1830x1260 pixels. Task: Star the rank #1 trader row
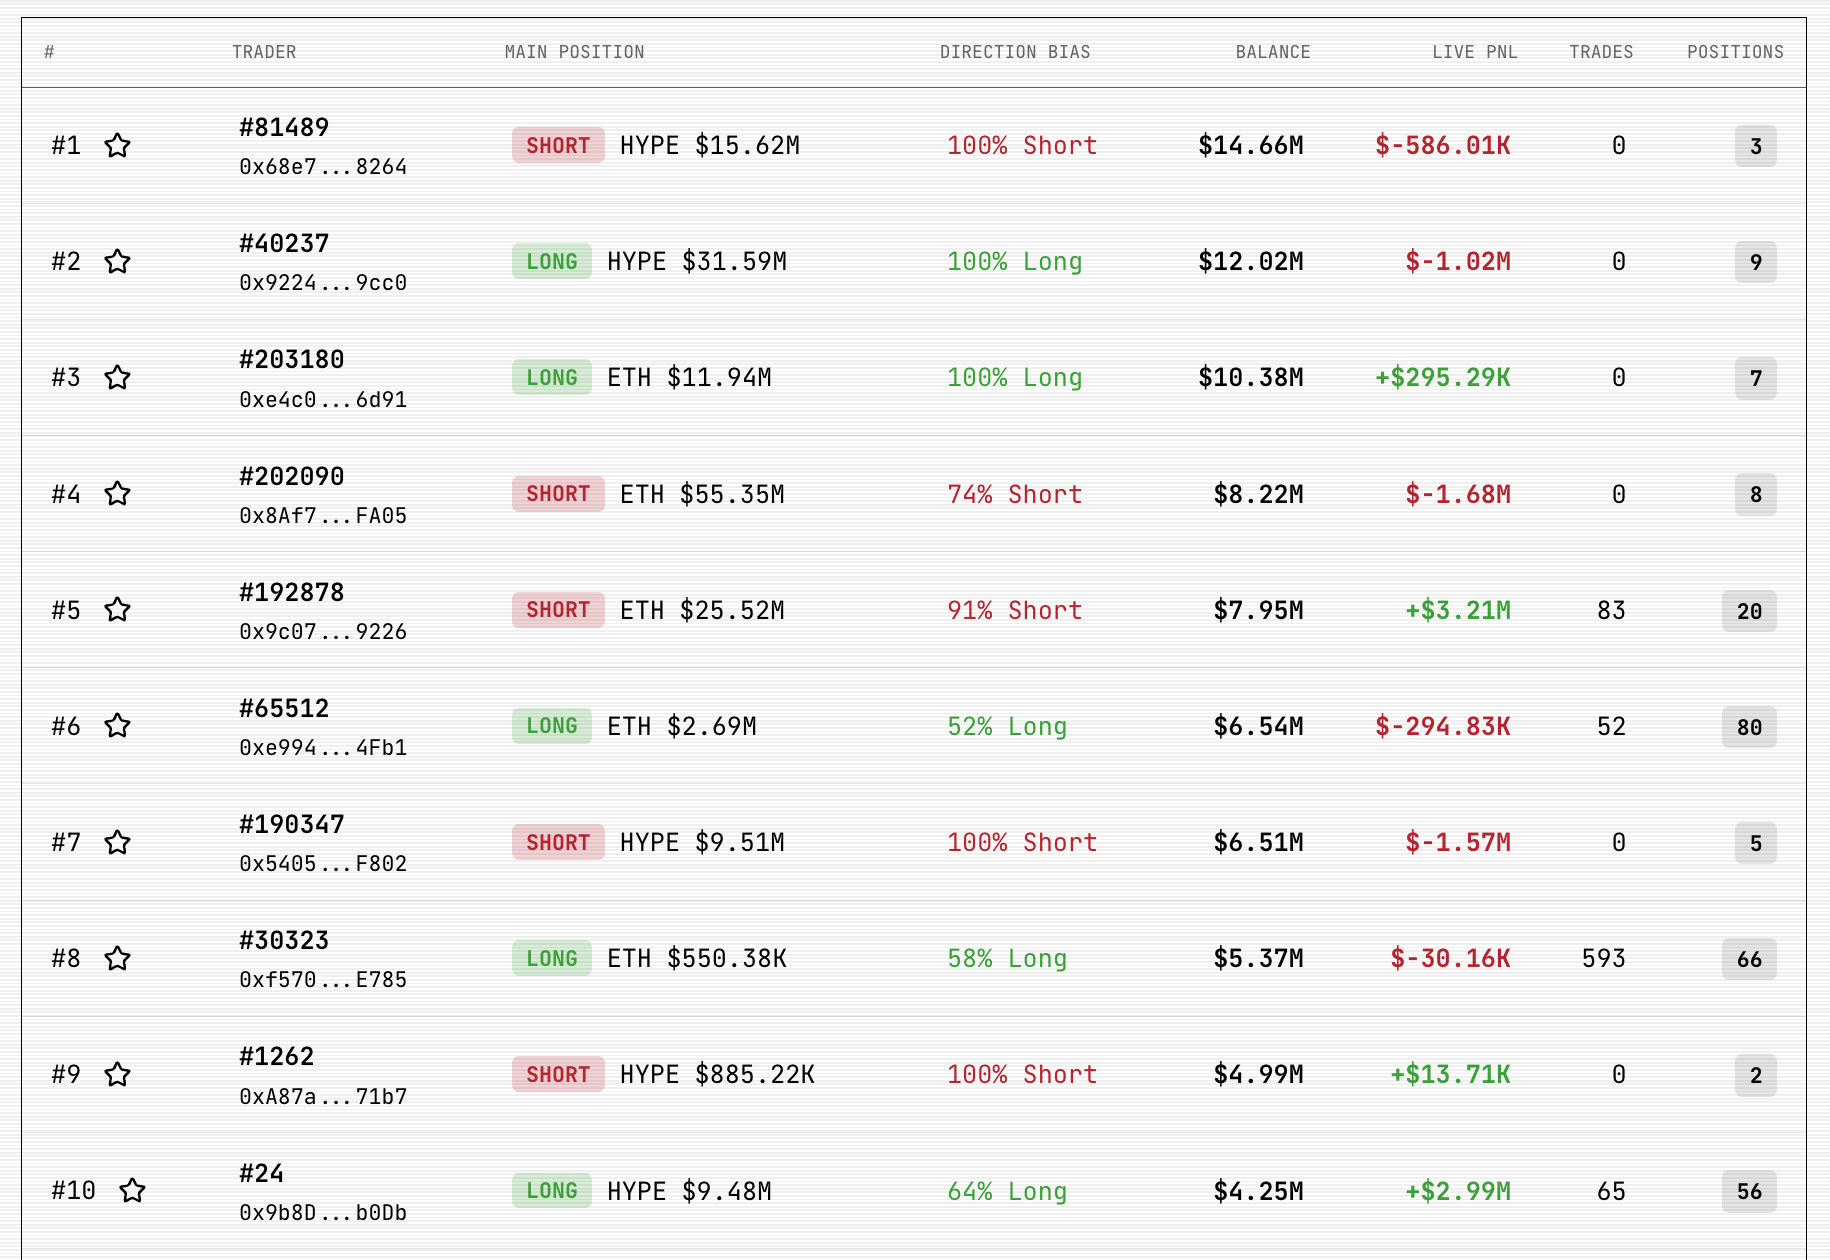[118, 146]
